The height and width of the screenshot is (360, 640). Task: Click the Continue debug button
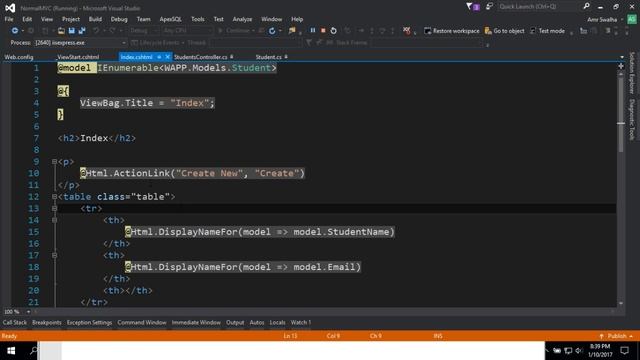234,31
